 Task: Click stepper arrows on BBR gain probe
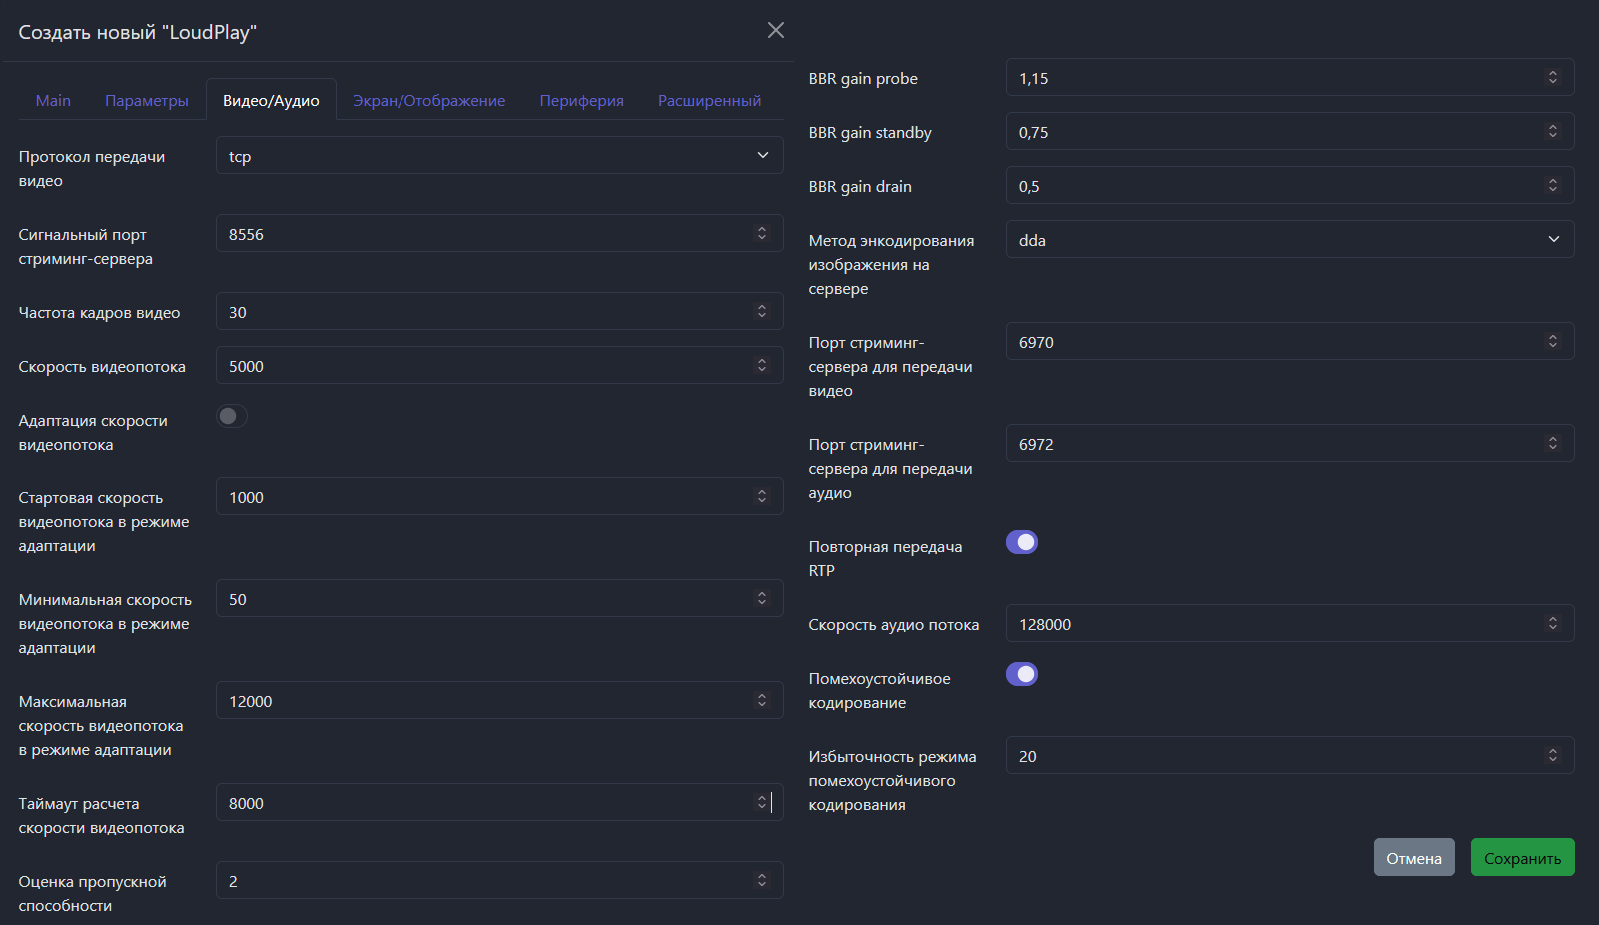(x=1553, y=77)
